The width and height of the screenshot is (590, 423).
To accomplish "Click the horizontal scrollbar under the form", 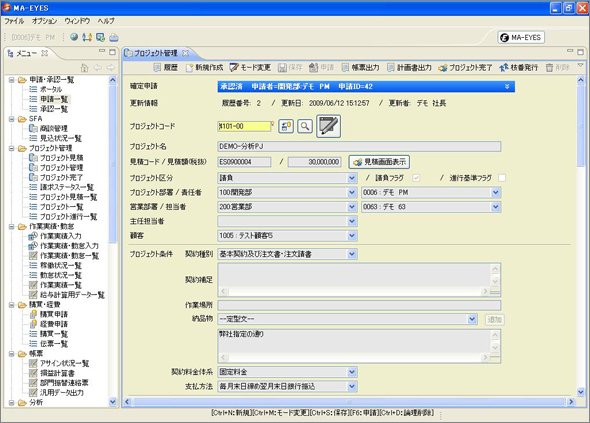I will [x=349, y=402].
